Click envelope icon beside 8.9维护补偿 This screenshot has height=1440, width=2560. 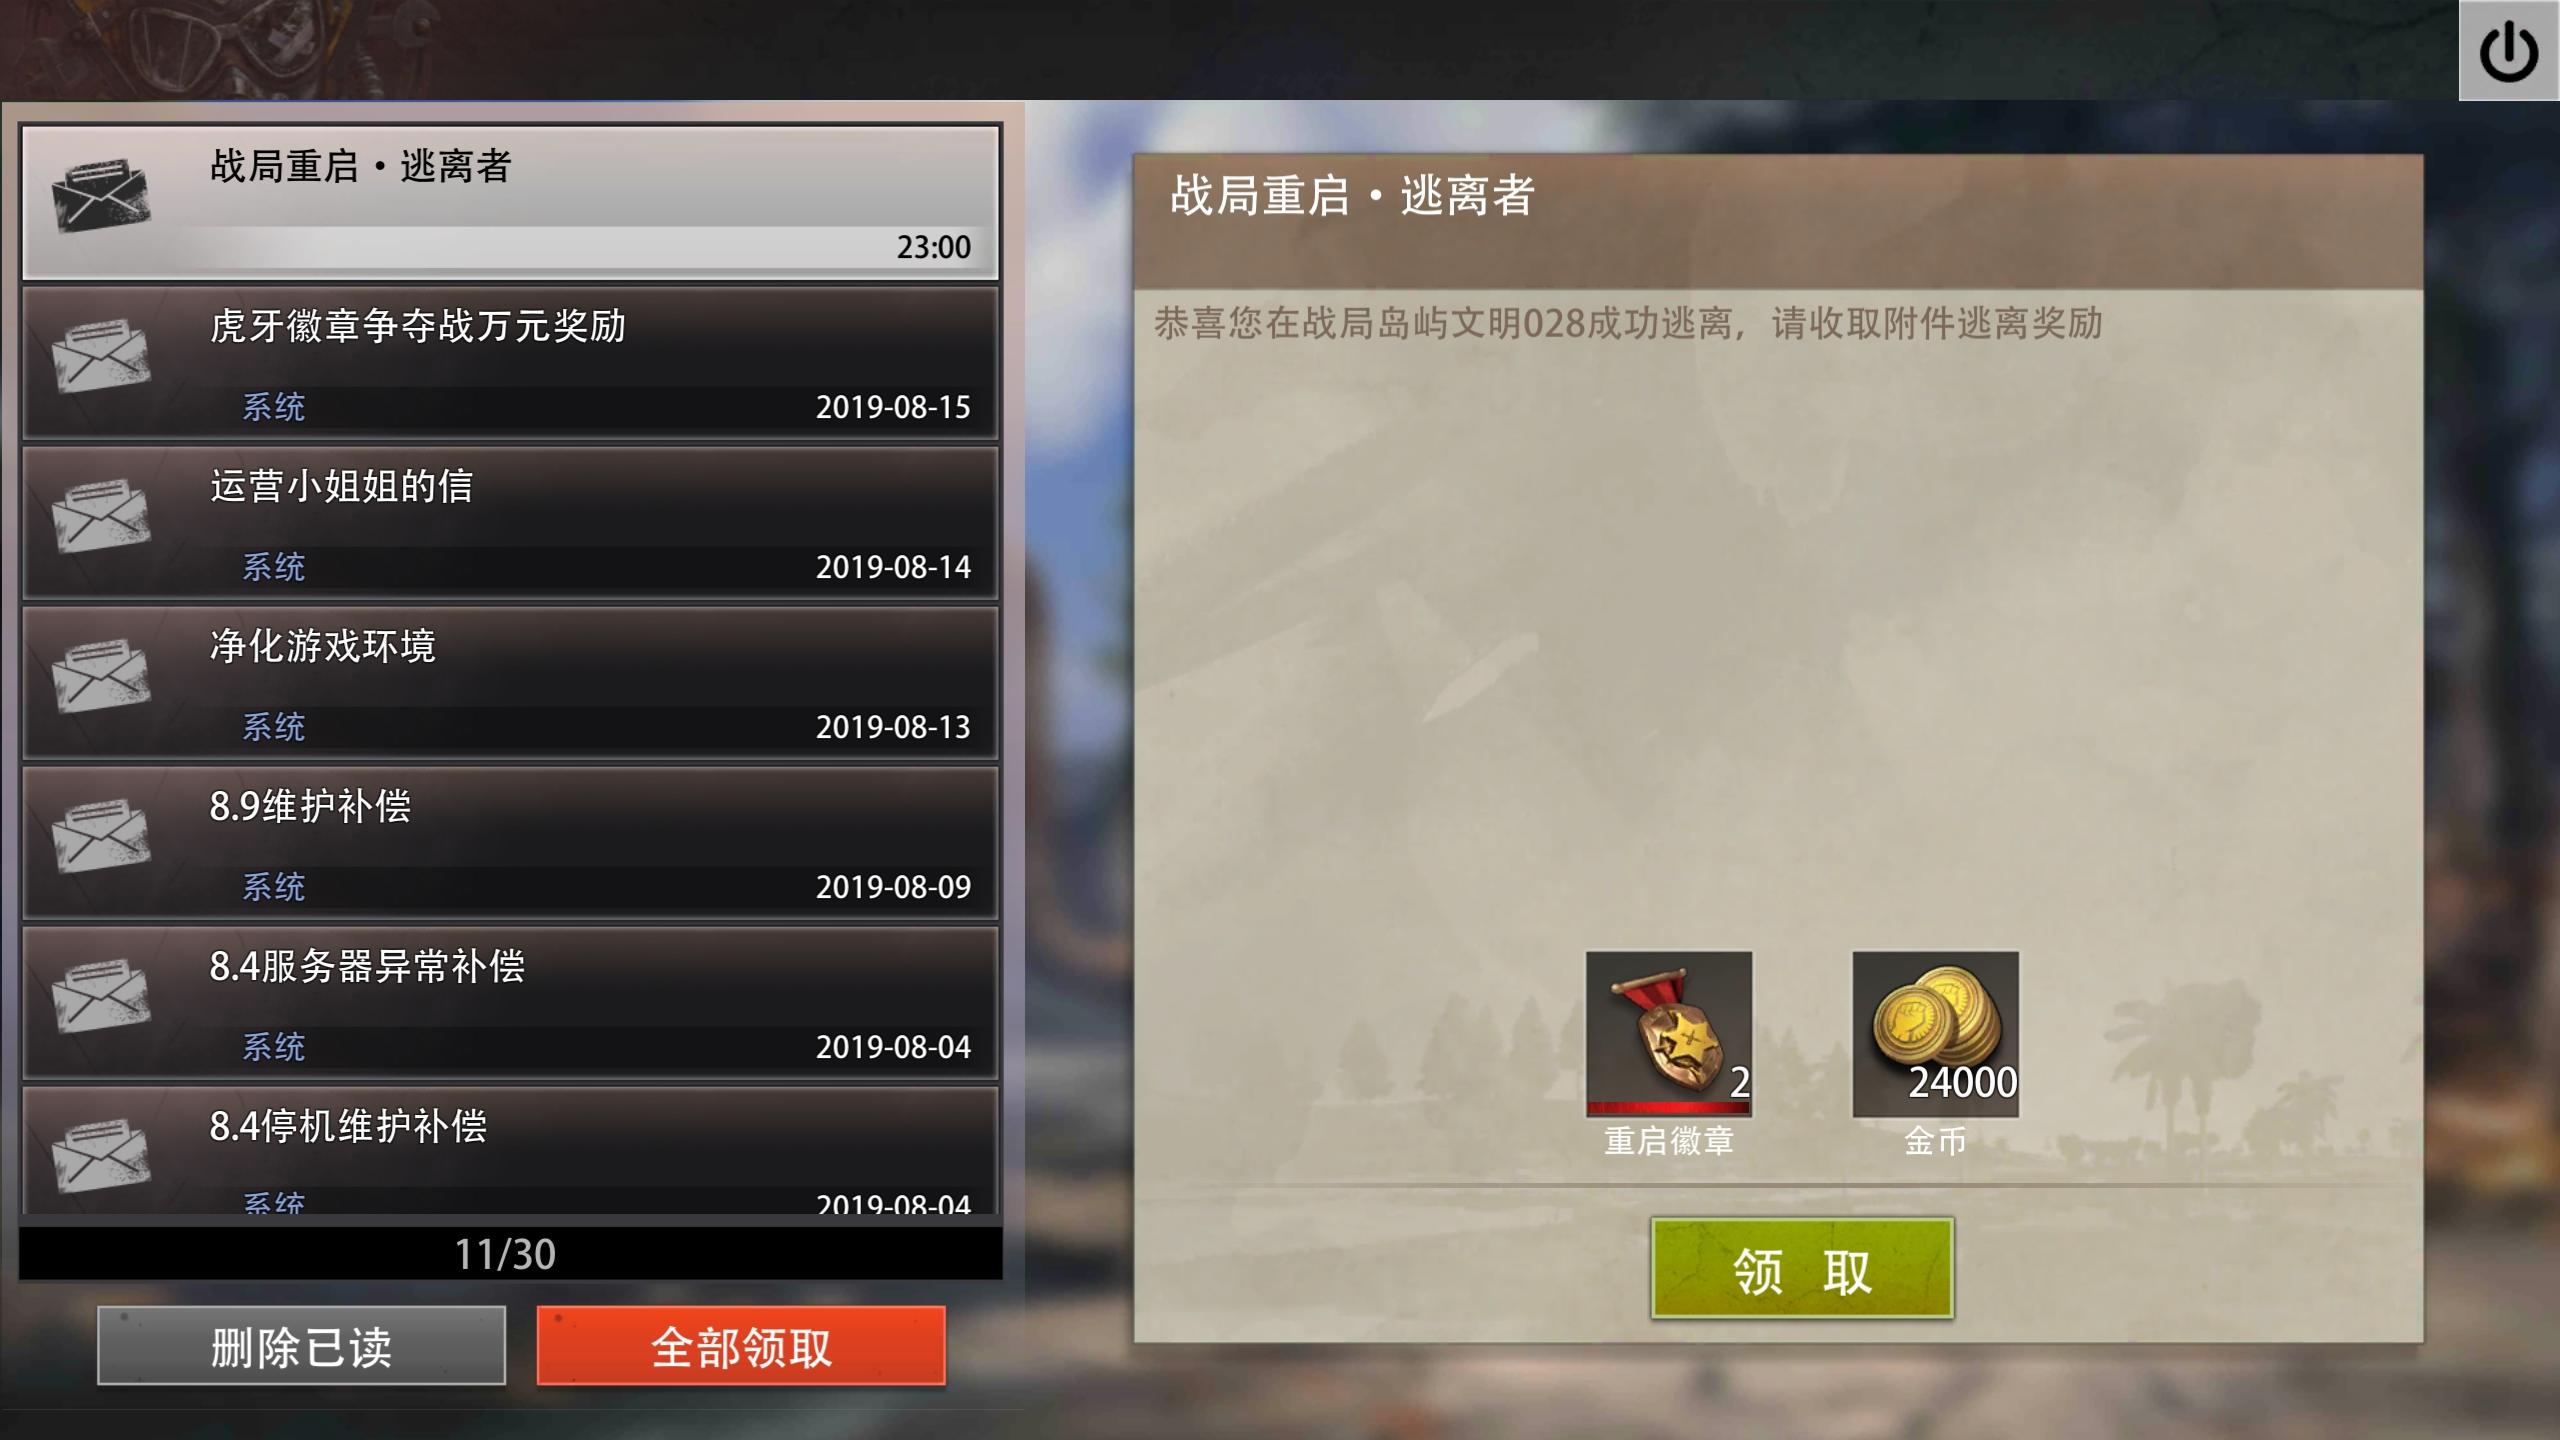point(101,835)
